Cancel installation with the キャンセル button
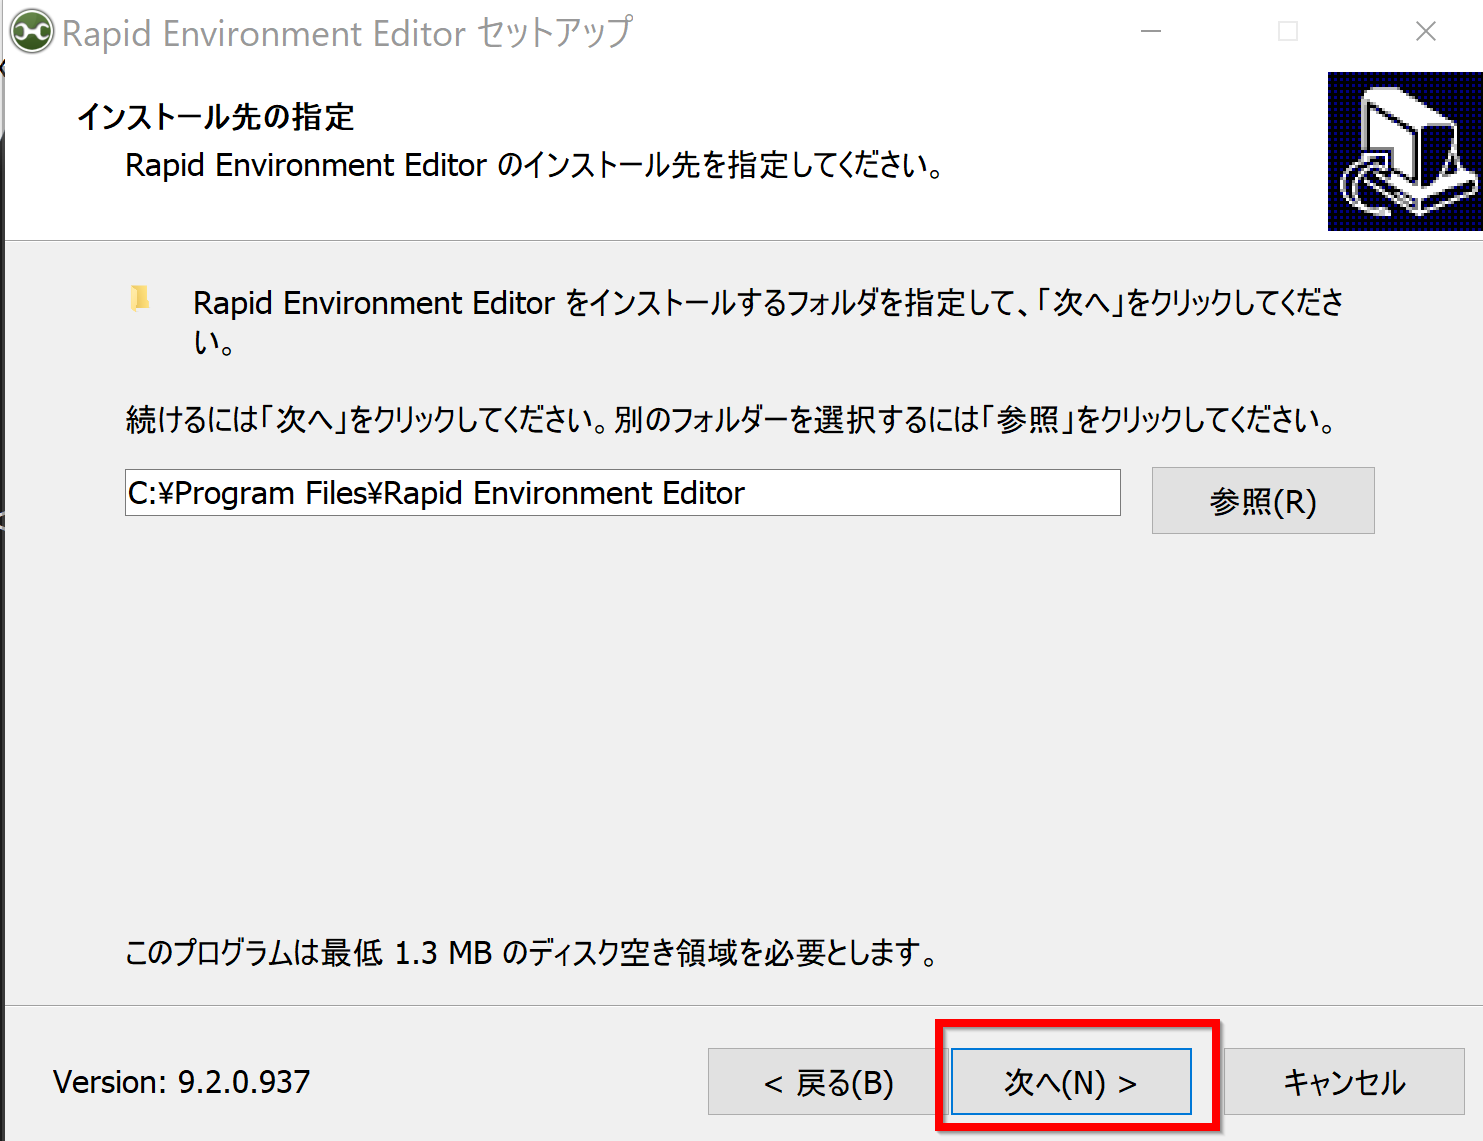 click(x=1343, y=1082)
